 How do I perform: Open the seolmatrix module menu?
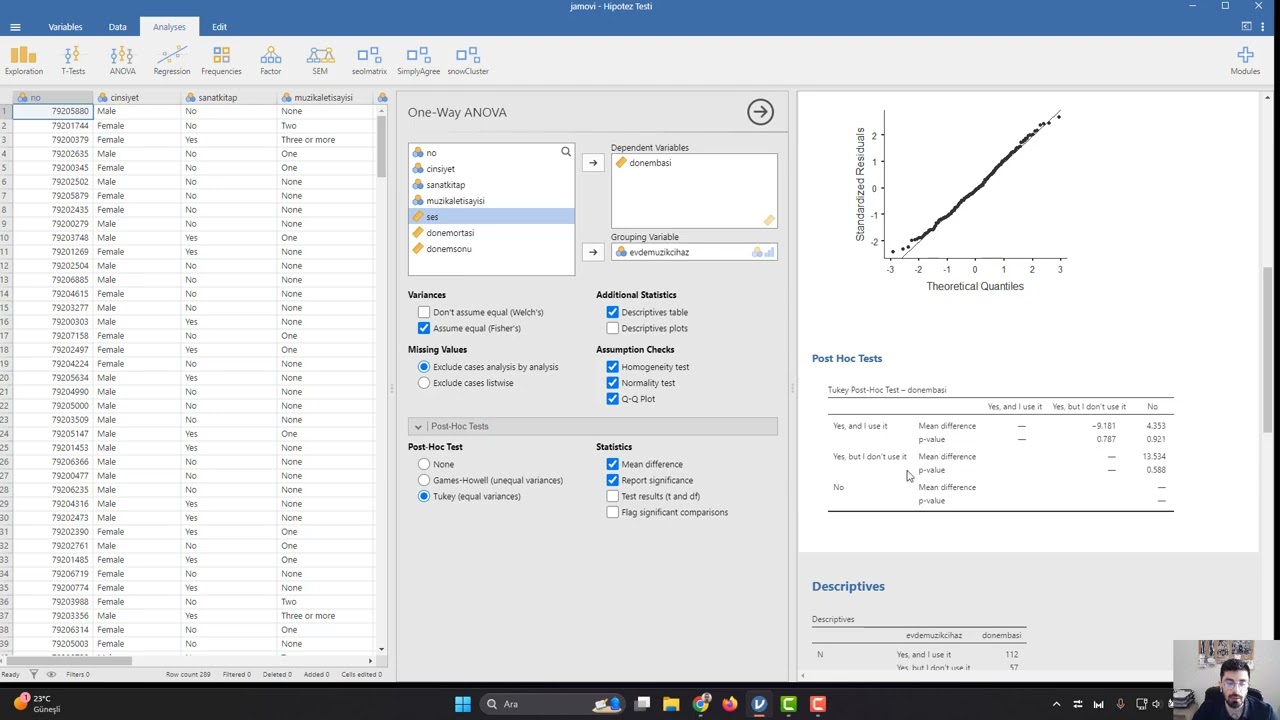pos(369,60)
